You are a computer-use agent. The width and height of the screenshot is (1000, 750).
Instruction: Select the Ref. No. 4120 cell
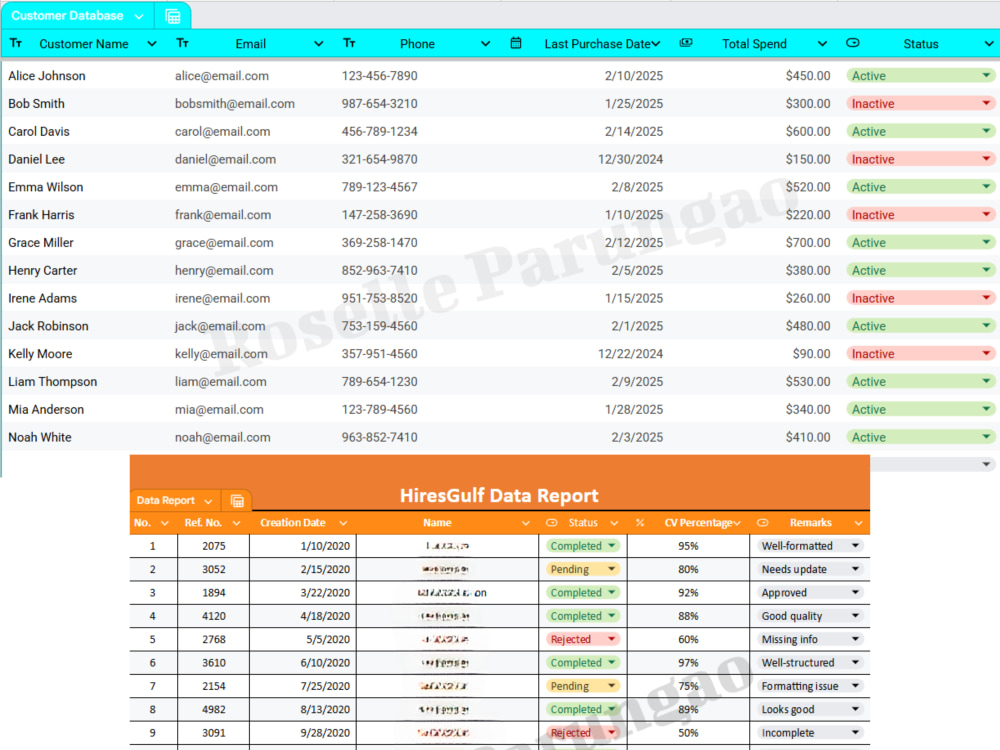coord(214,616)
